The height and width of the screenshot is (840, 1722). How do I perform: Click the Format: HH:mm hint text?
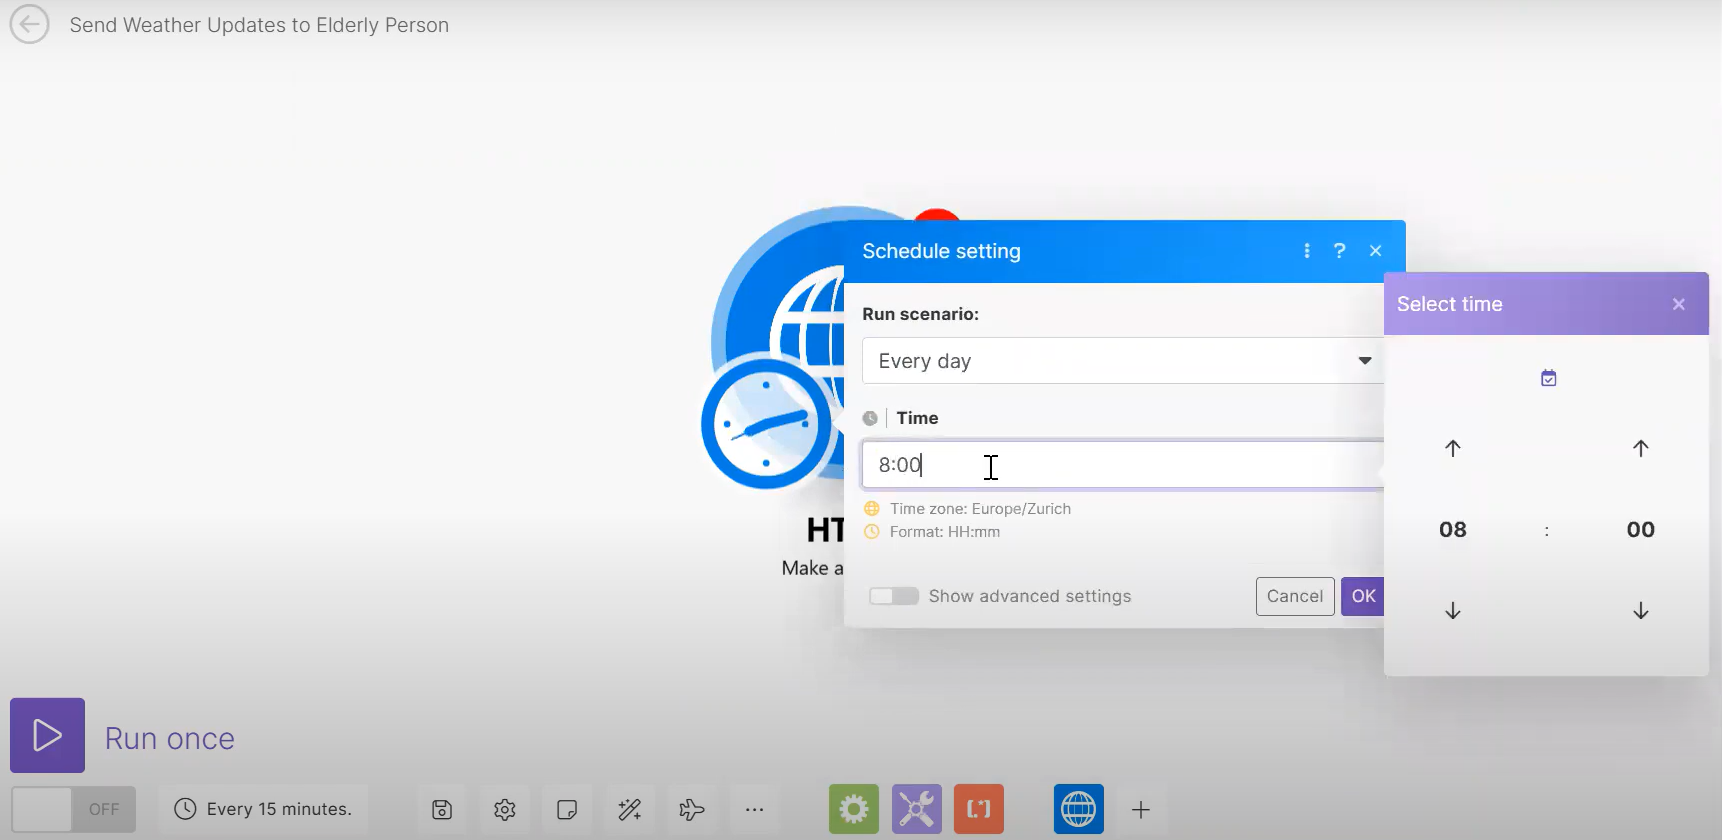[945, 532]
